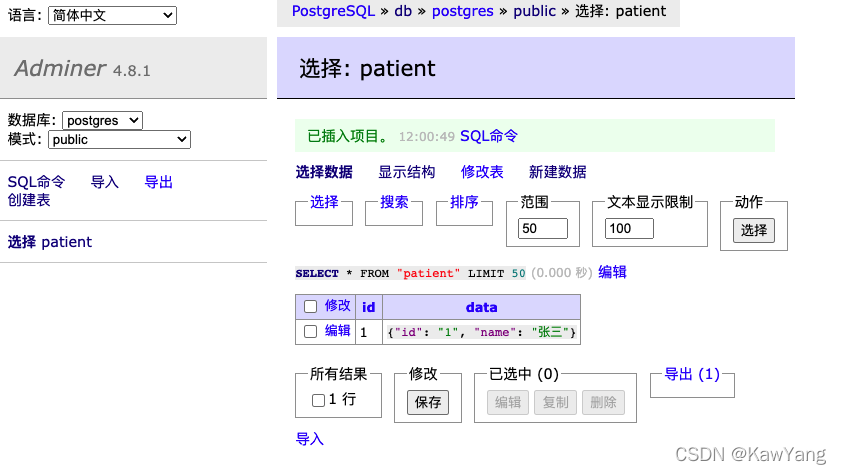Click 创建表 link in sidebar
Image resolution: width=841 pixels, height=474 pixels.
tap(29, 200)
